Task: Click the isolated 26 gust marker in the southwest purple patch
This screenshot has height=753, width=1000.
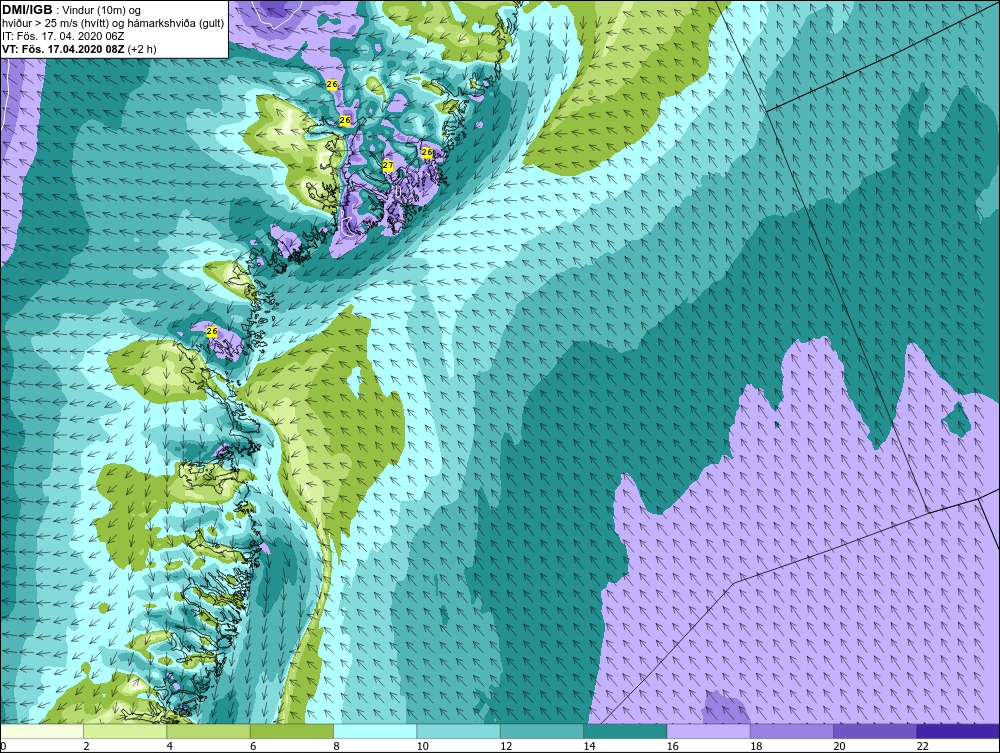Action: tap(212, 332)
